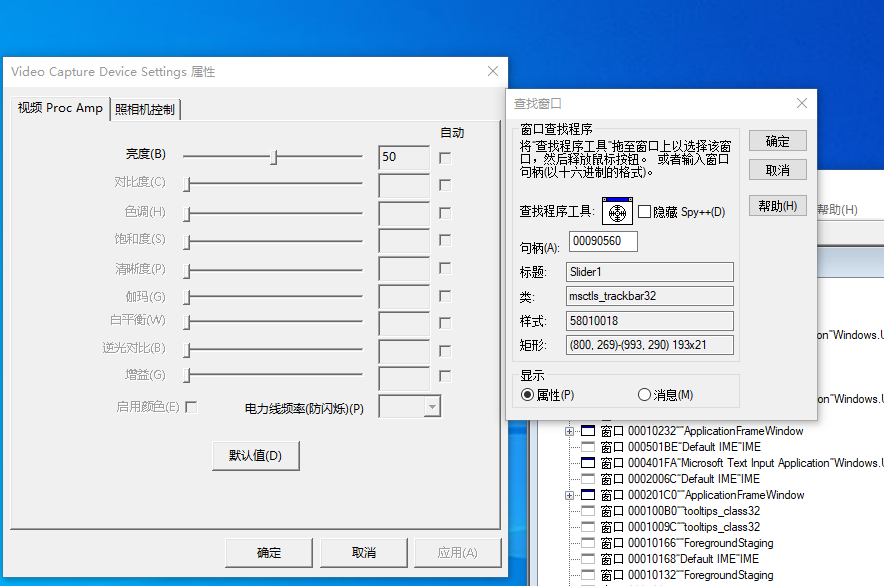
Task: Select tree row 00010132 ForegroundStaging
Action: (687, 575)
